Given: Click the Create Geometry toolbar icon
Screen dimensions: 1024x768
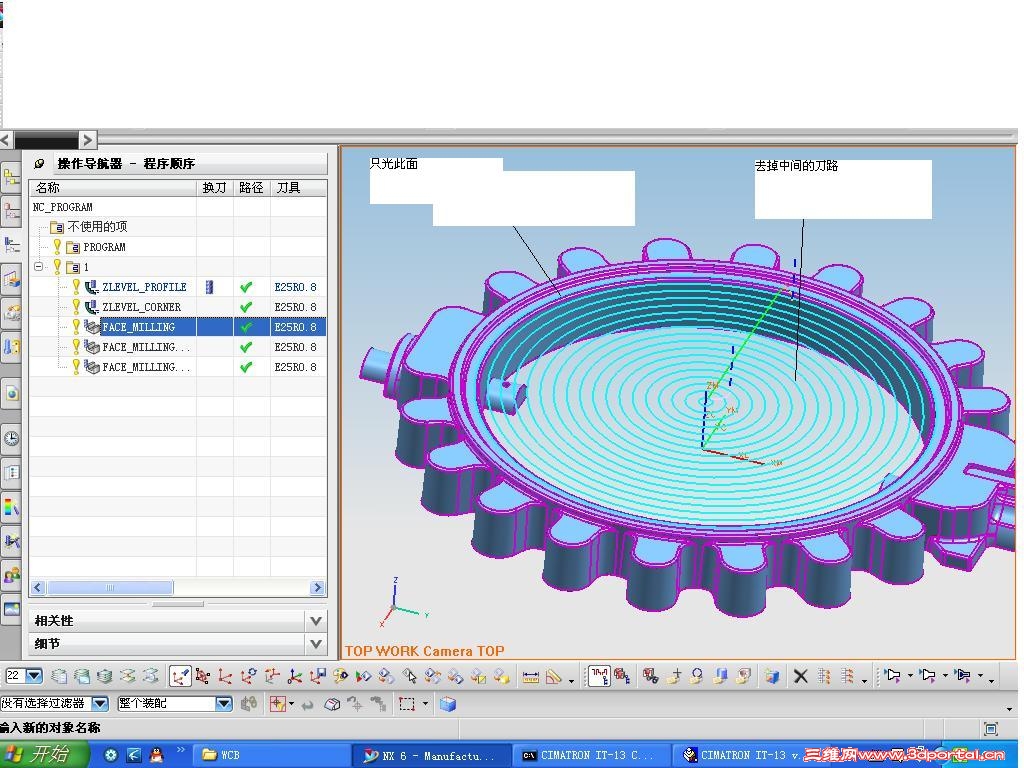Looking at the screenshot, I should pos(697,676).
